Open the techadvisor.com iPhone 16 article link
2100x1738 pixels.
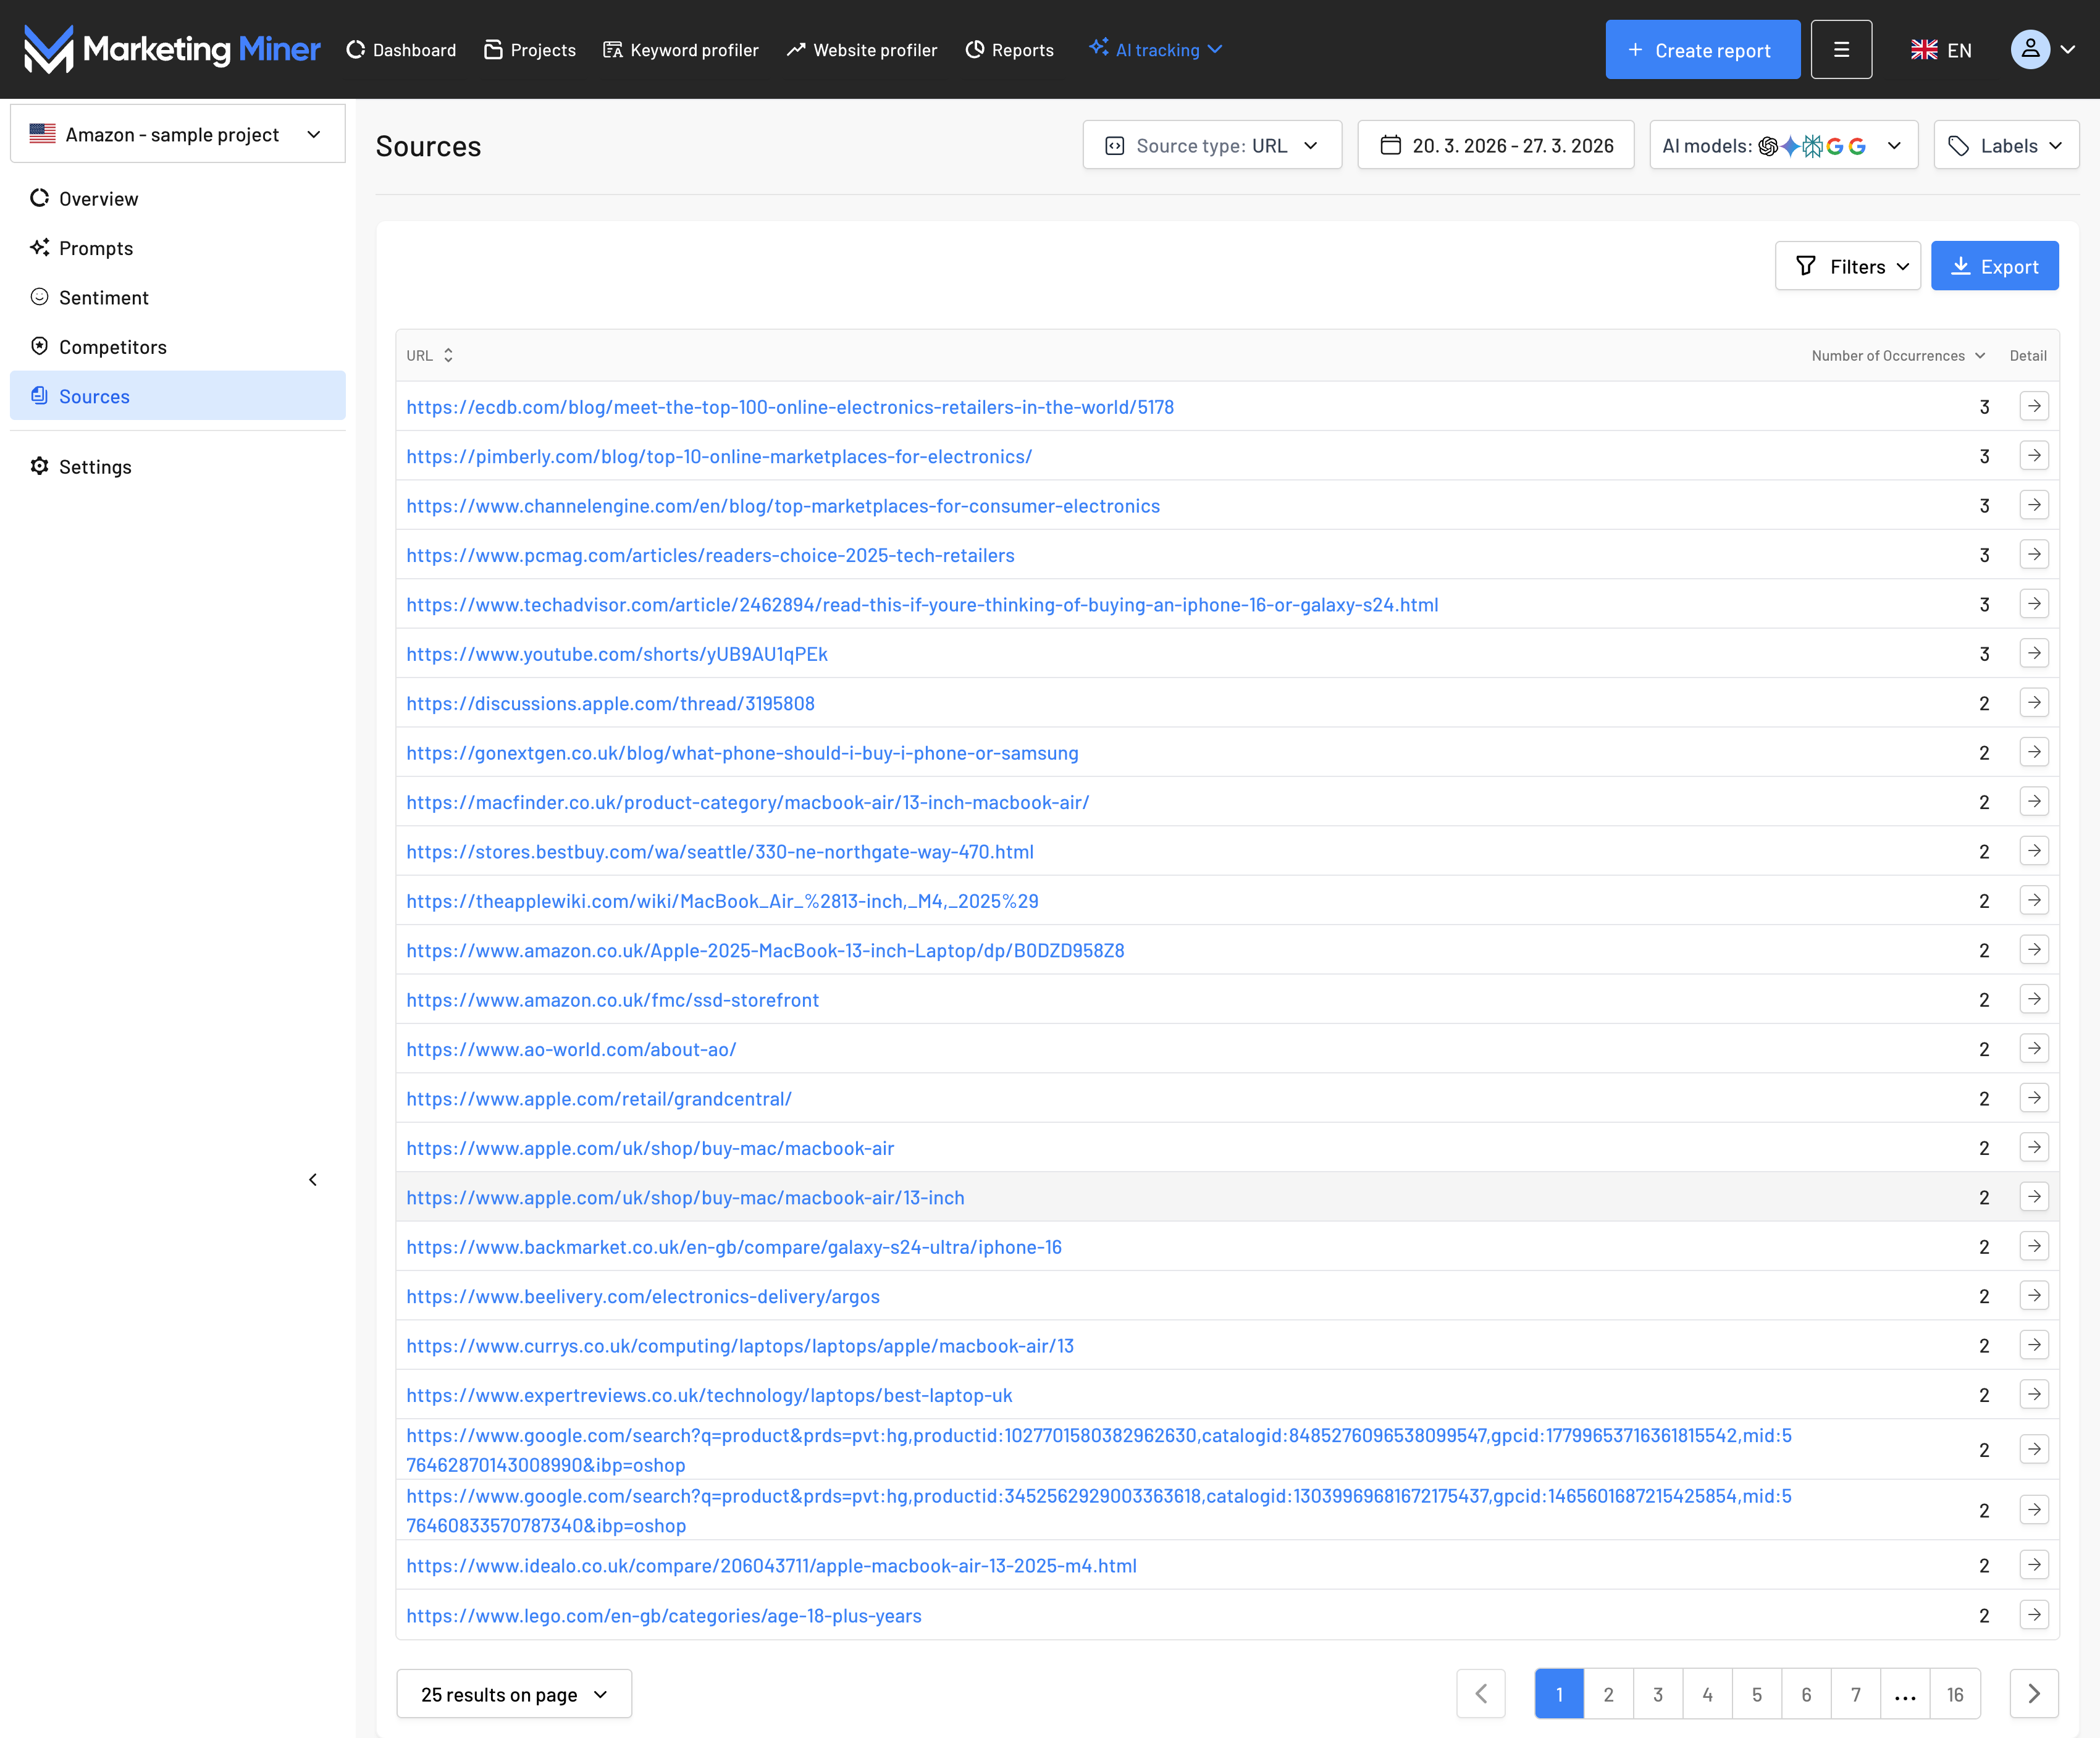(921, 605)
